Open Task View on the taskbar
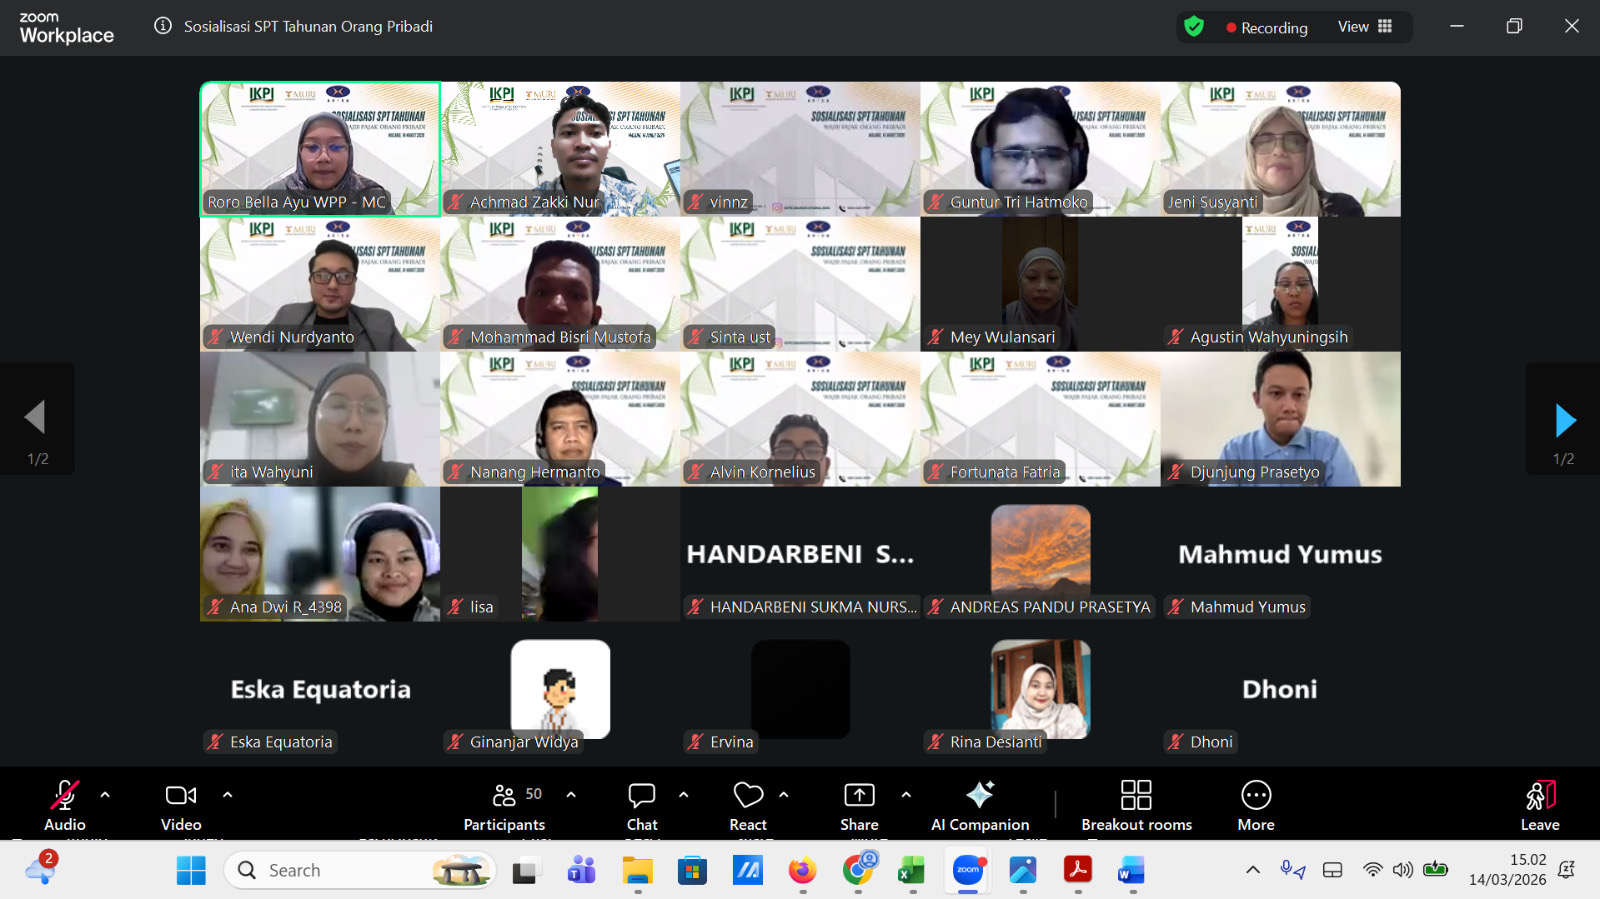This screenshot has width=1600, height=899. tap(525, 871)
